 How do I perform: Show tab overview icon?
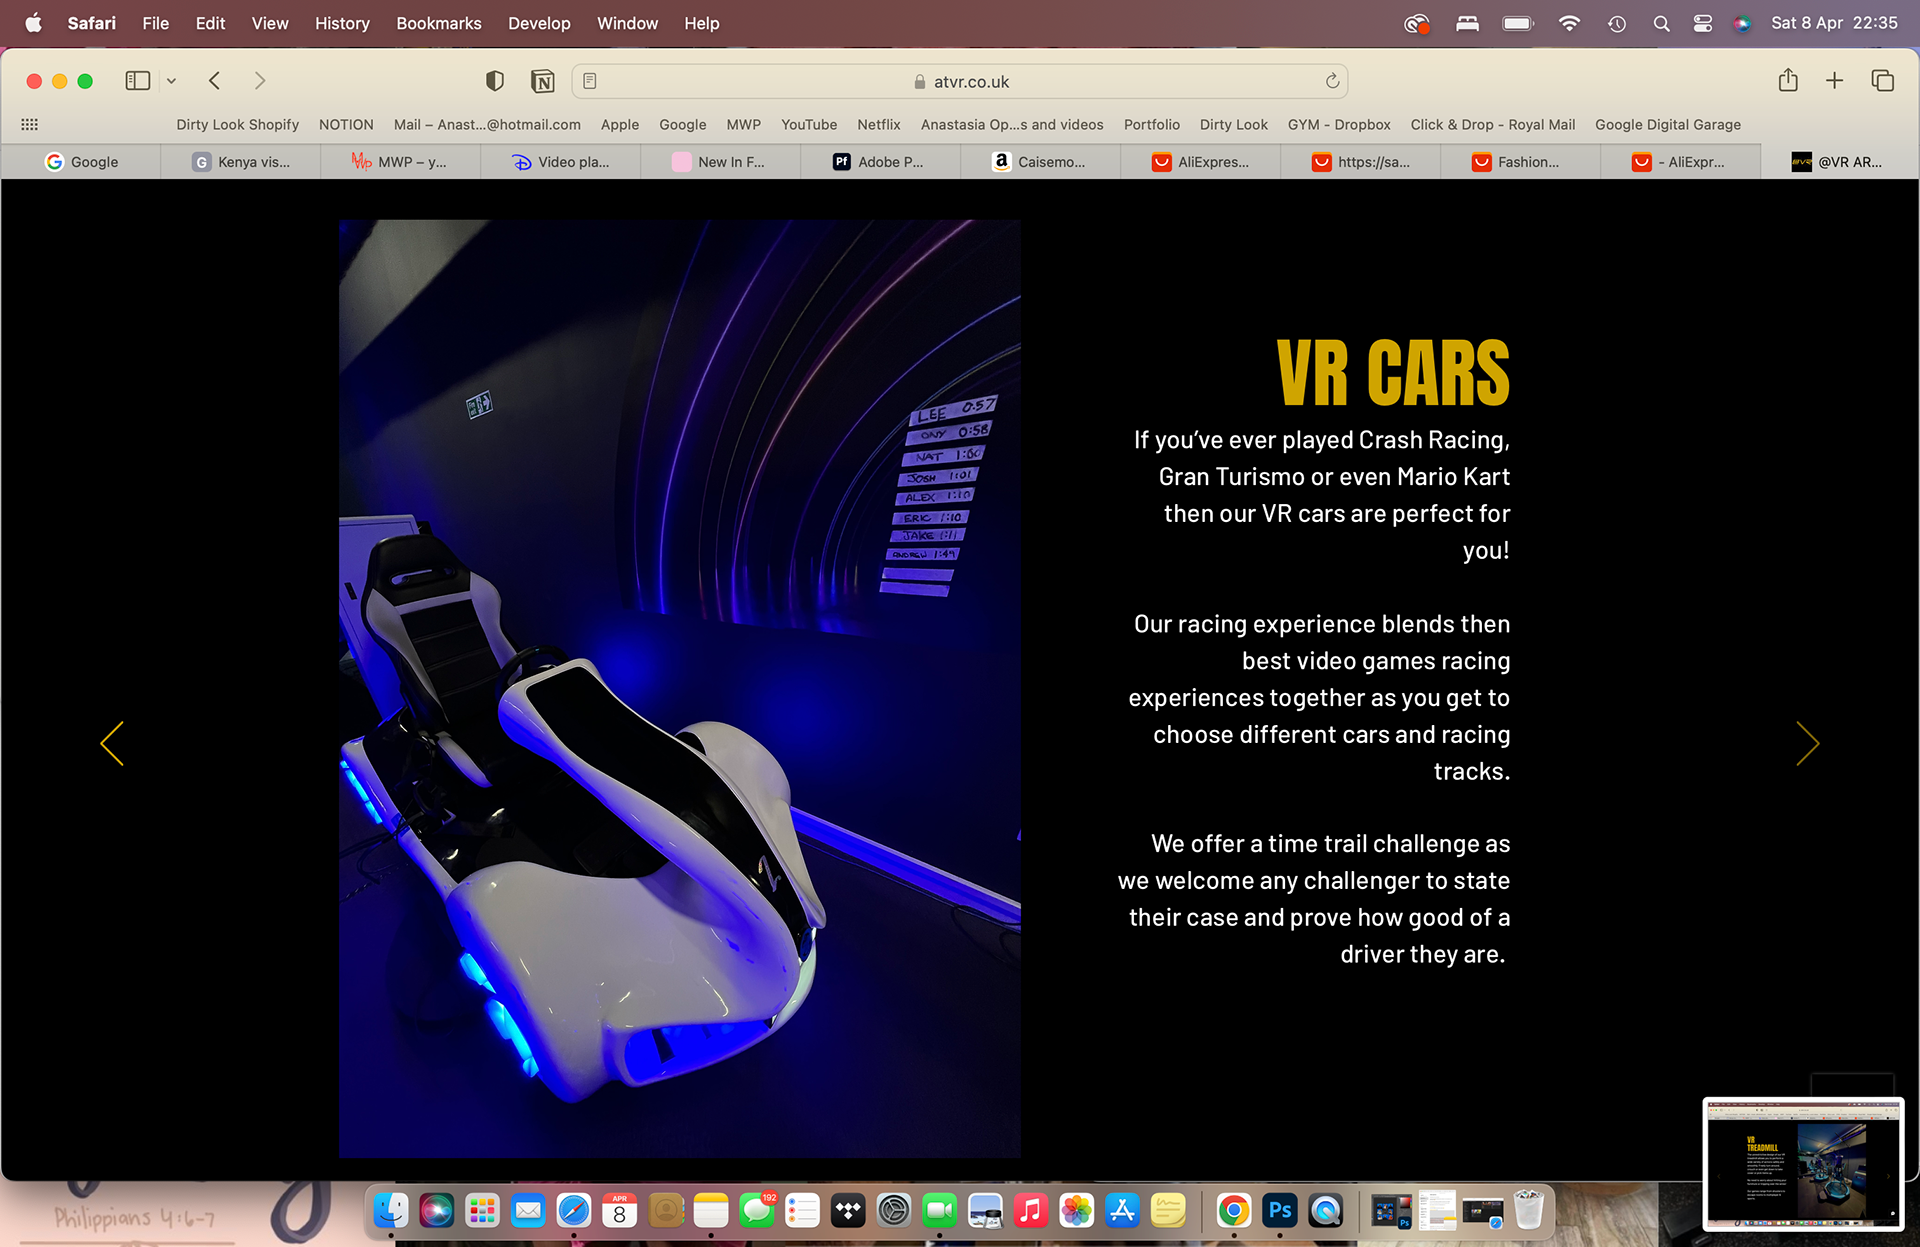(x=1882, y=81)
